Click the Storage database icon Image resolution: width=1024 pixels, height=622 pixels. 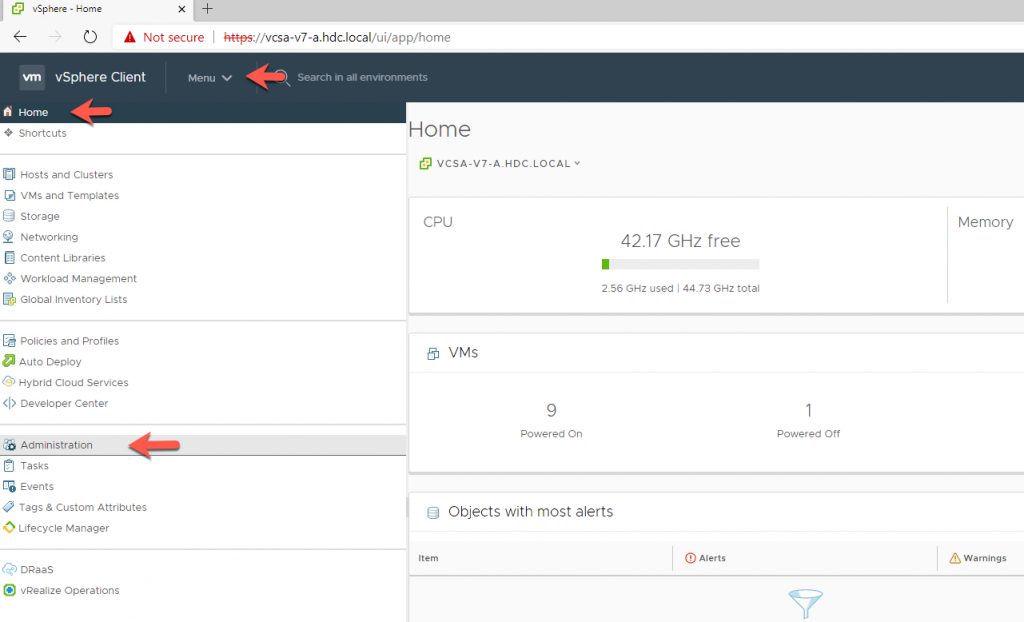[8, 216]
